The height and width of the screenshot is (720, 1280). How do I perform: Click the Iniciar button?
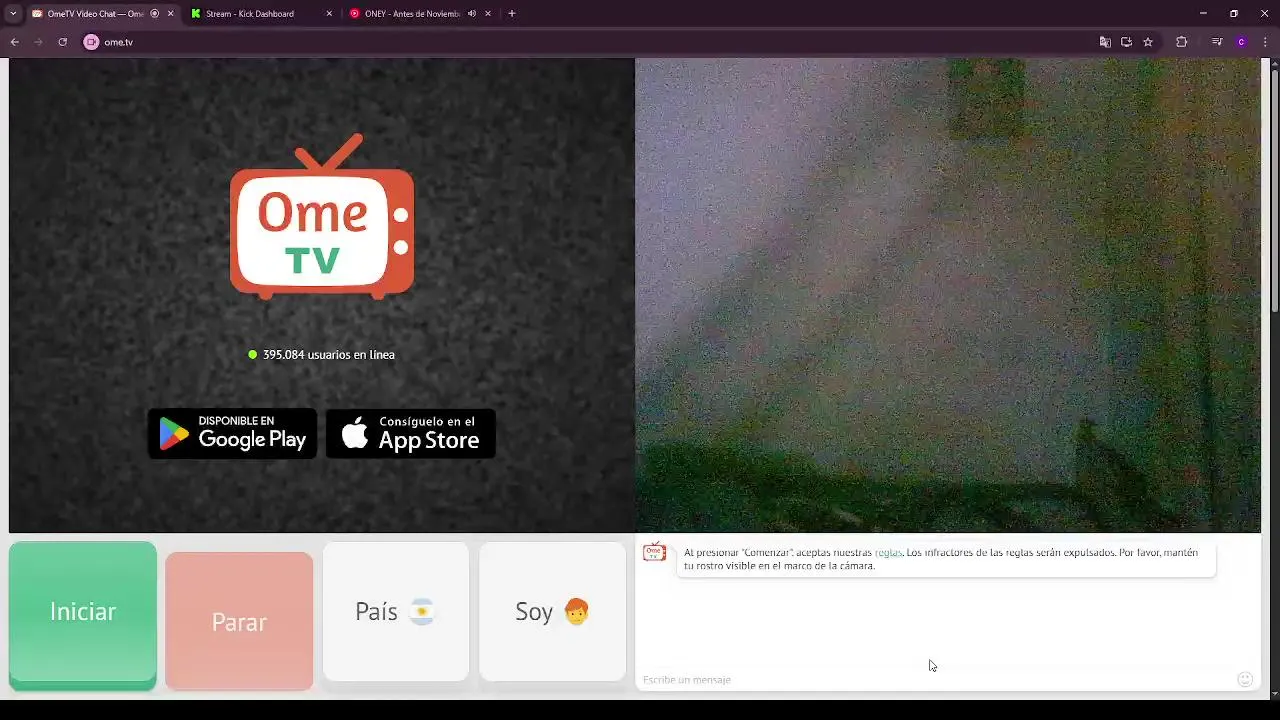click(83, 615)
